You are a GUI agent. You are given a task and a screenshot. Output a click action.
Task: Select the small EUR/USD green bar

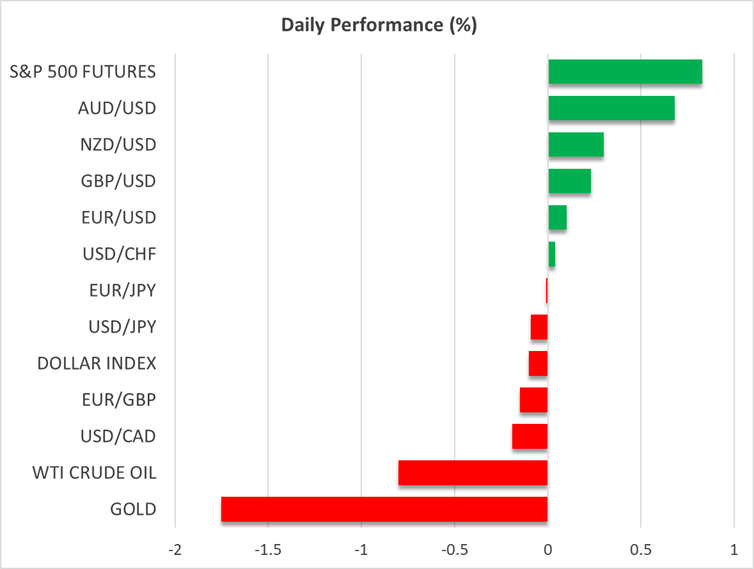tap(557, 217)
